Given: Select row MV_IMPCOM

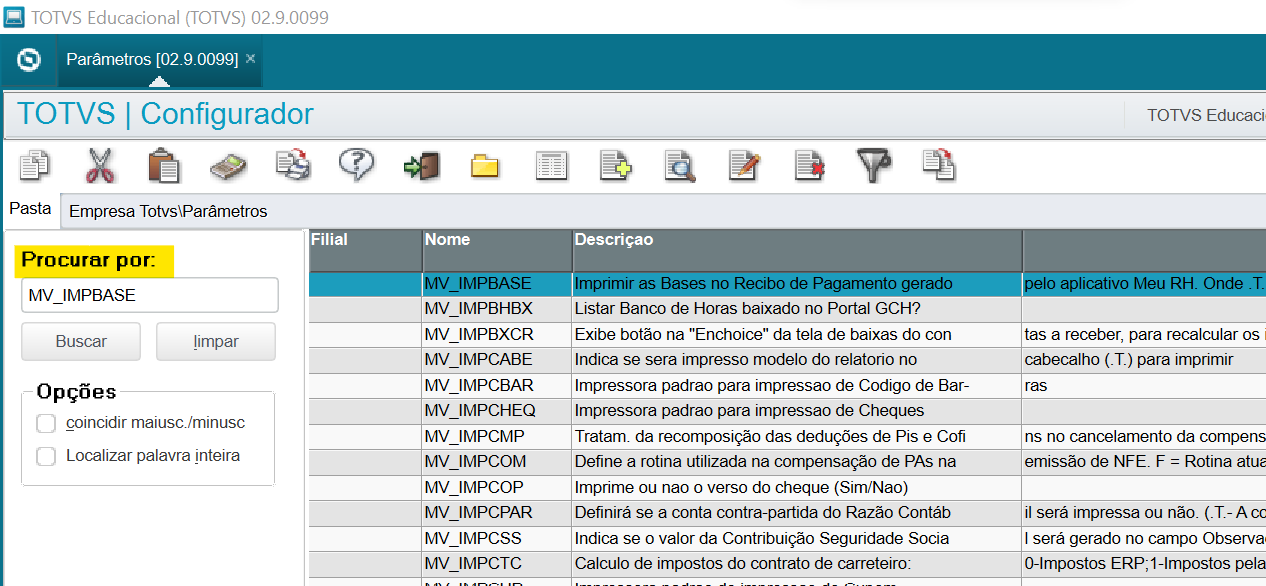Looking at the screenshot, I should coord(787,462).
